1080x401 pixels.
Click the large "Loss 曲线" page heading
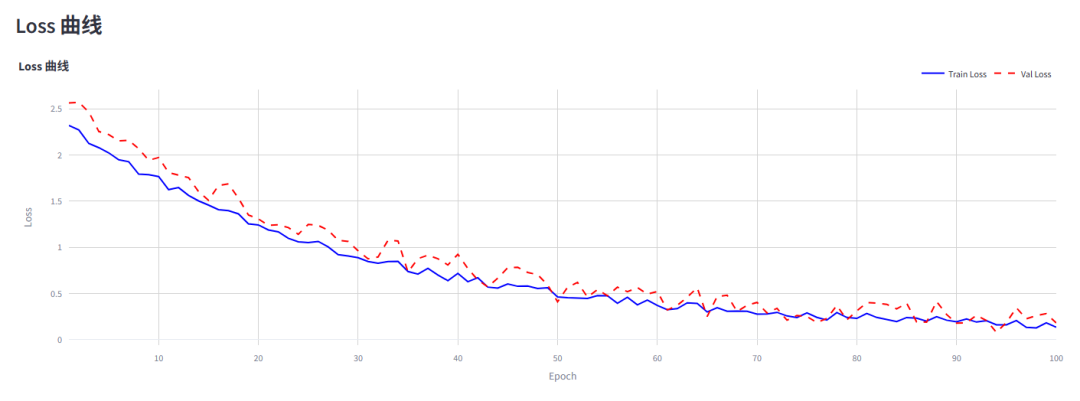coord(59,26)
